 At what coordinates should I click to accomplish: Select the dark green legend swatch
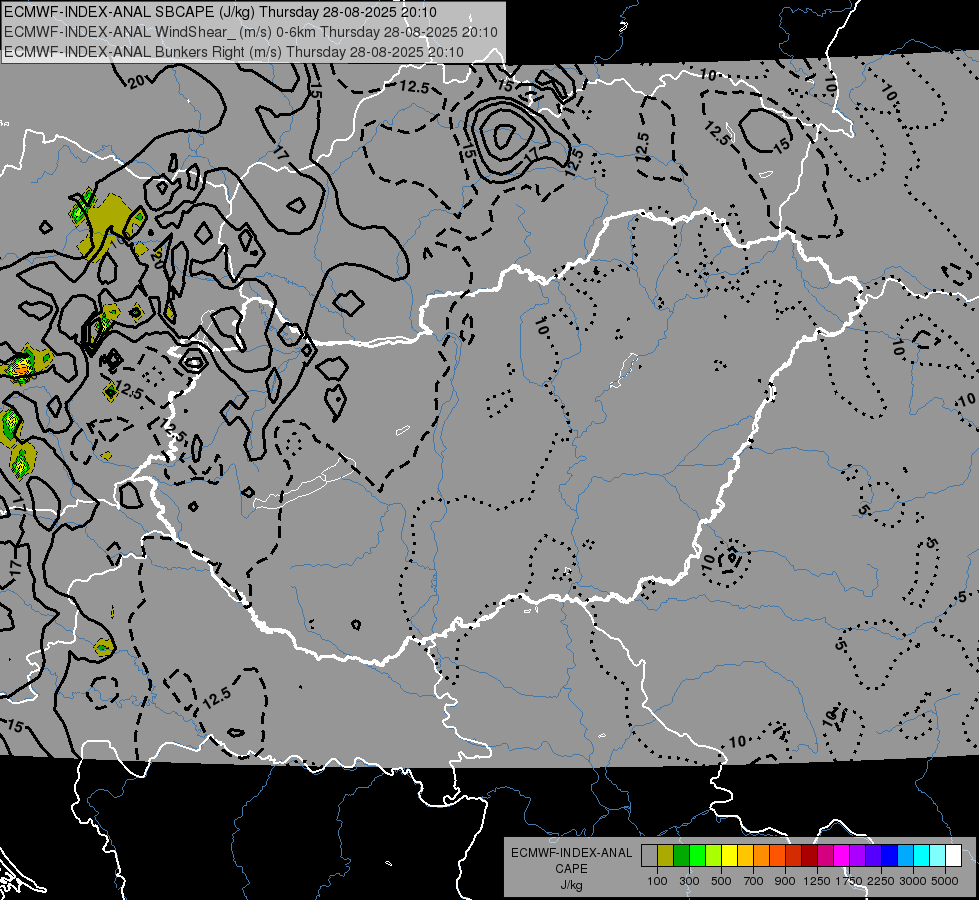coord(681,855)
